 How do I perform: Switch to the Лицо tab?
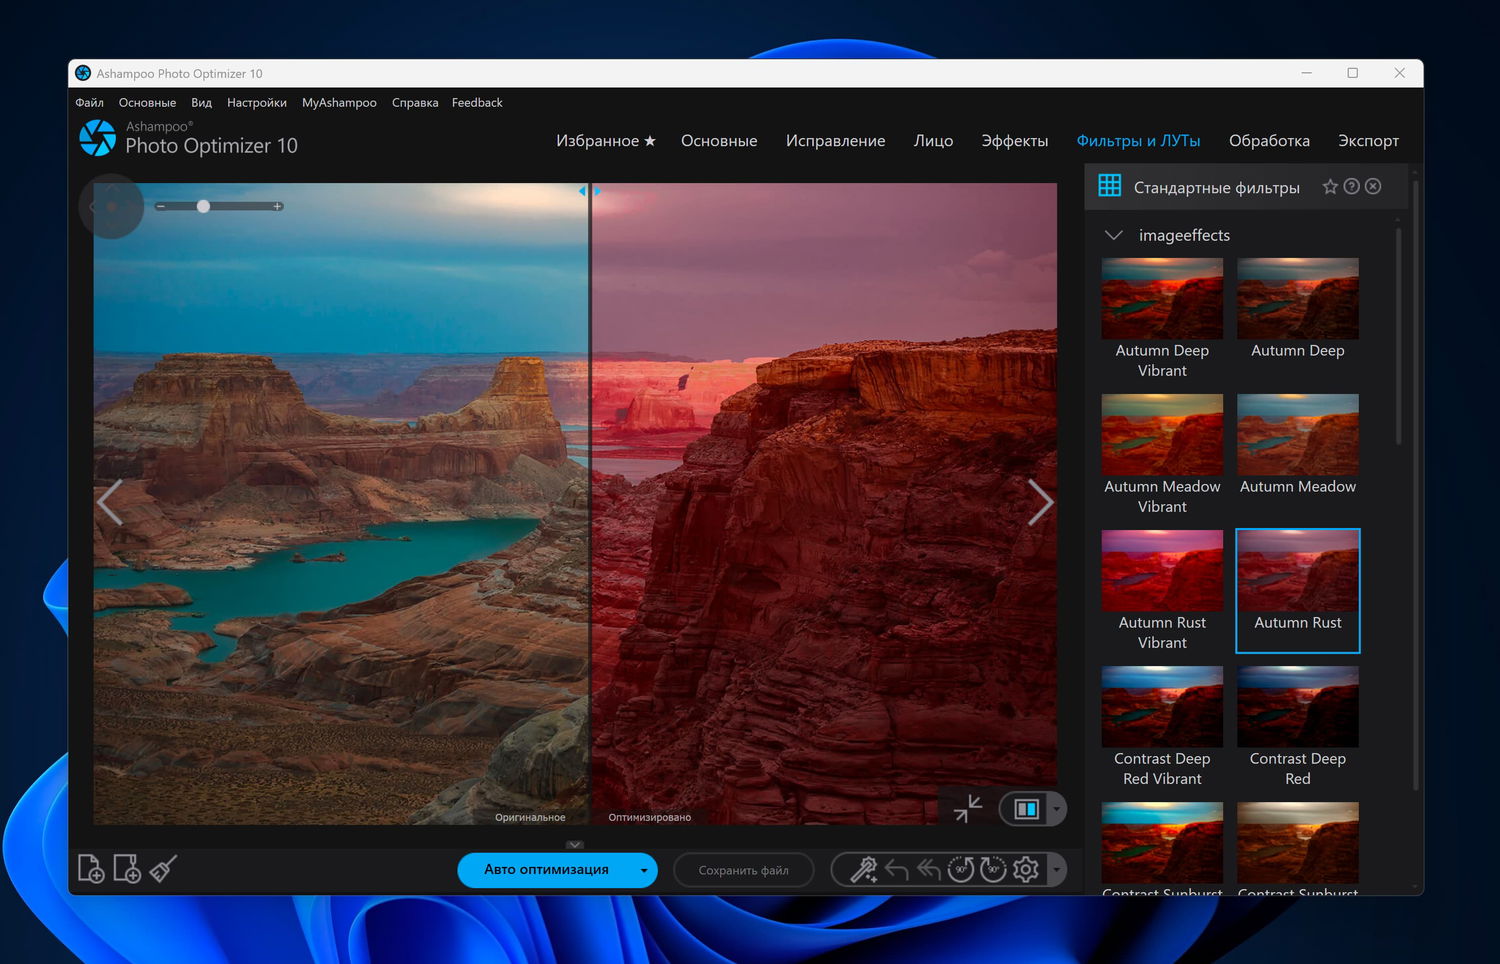(933, 141)
